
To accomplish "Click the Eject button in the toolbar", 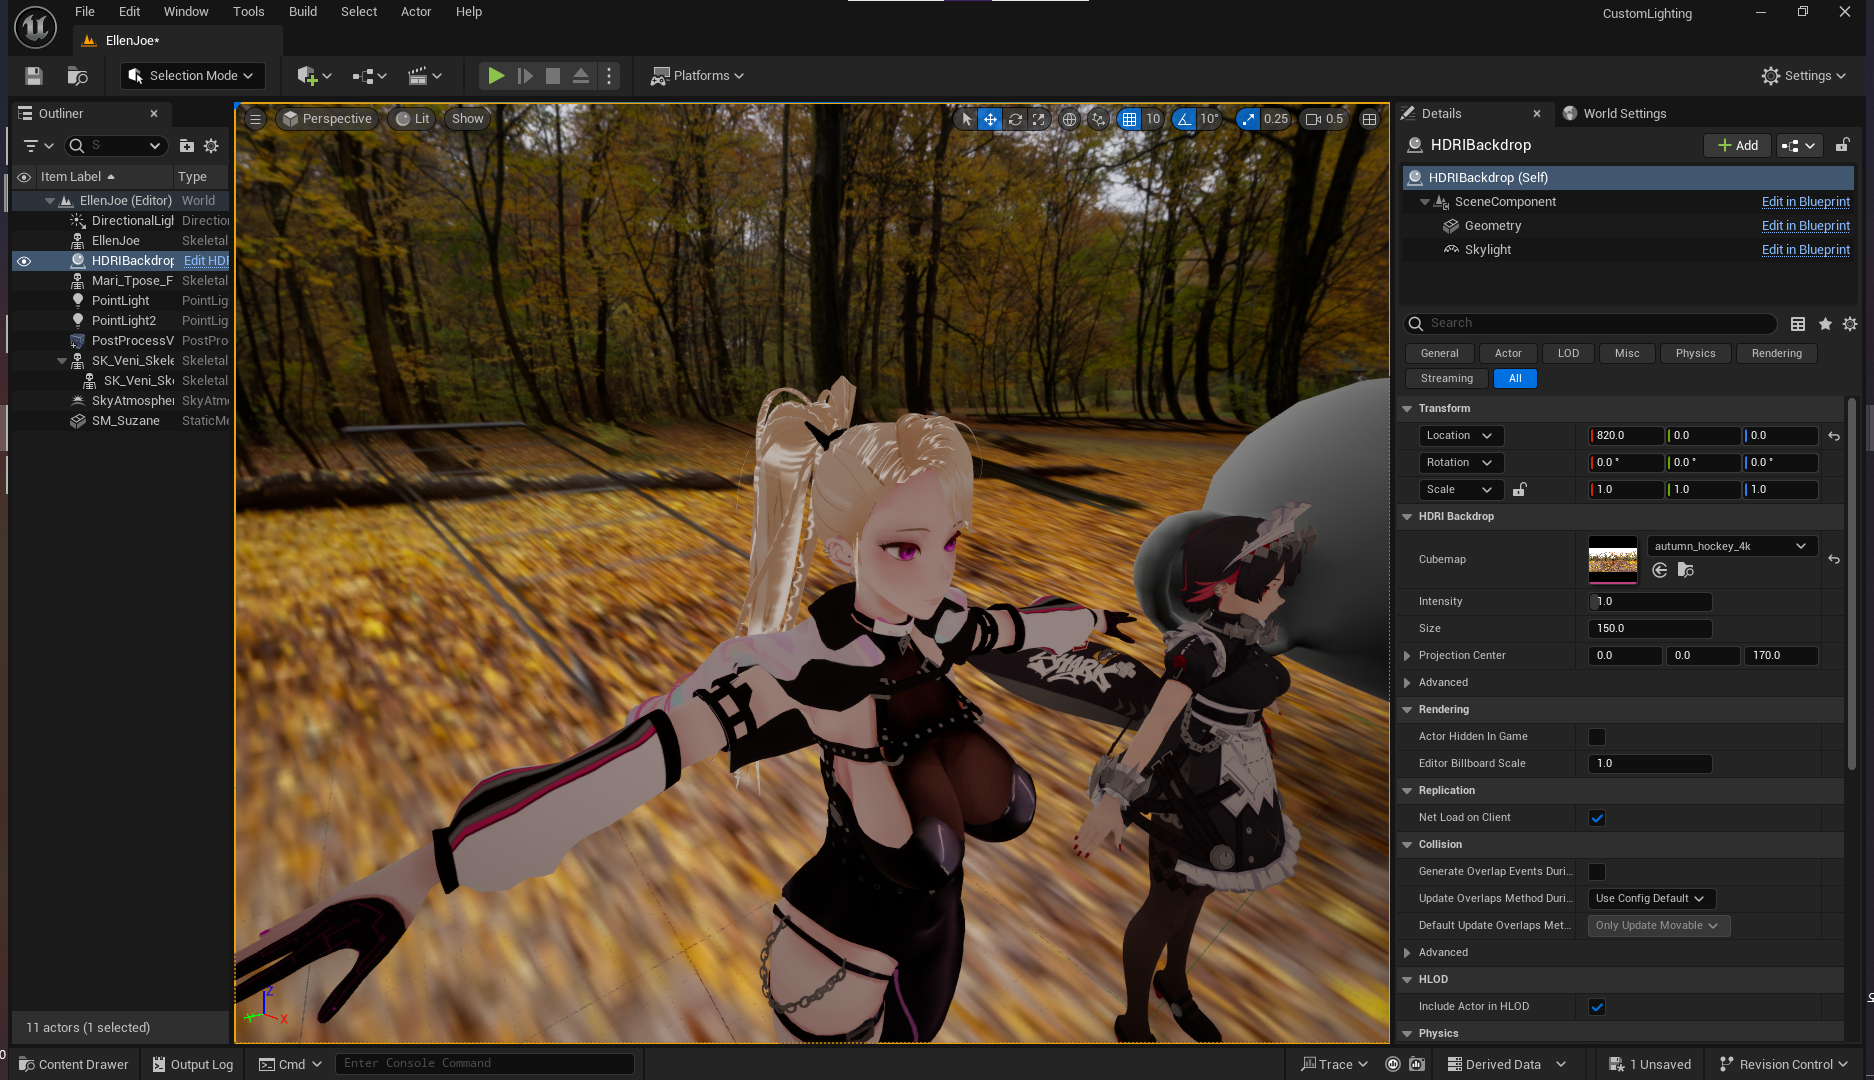I will [580, 76].
